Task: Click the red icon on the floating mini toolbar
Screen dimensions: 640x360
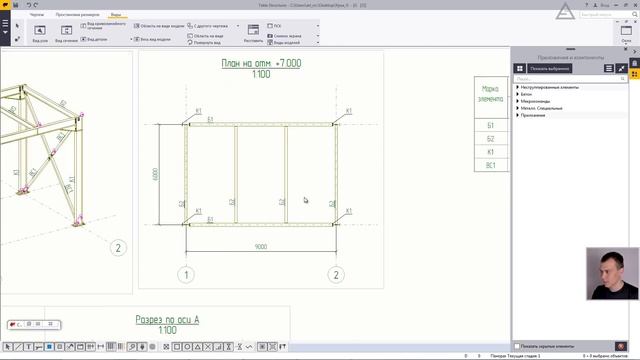Action: [13, 324]
